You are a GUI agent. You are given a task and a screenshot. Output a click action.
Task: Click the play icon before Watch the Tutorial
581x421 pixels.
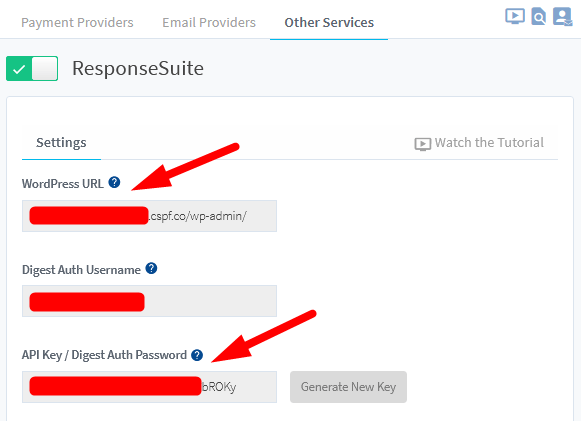pyautogui.click(x=422, y=144)
